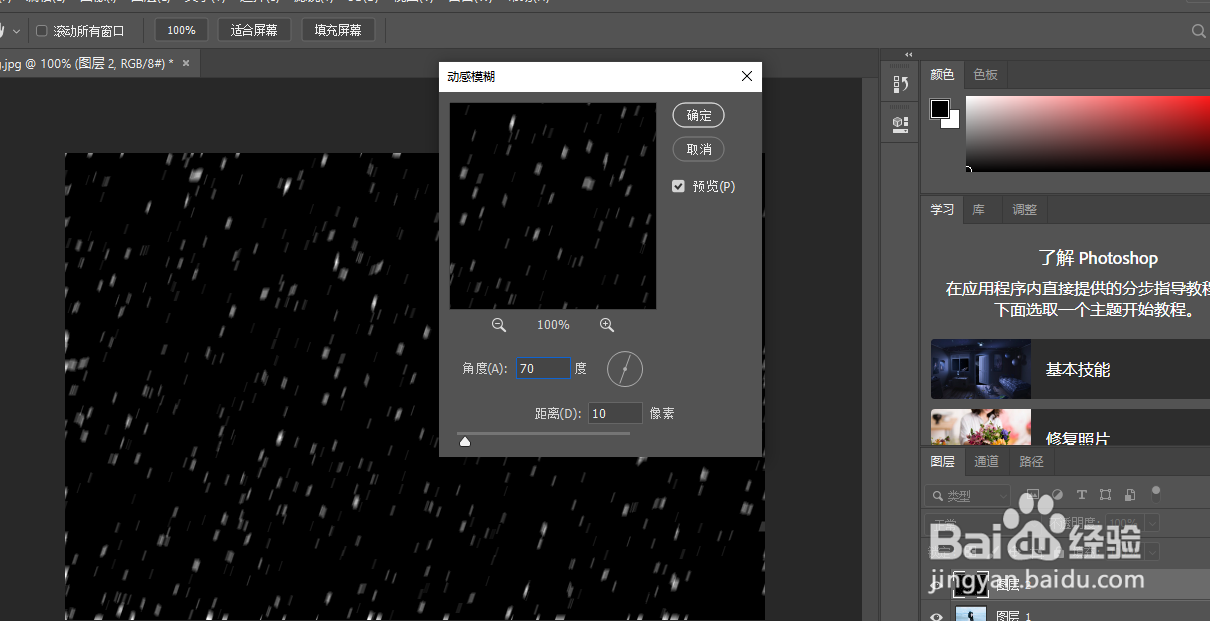
Task: Click the text layer filter icon
Action: [1082, 494]
